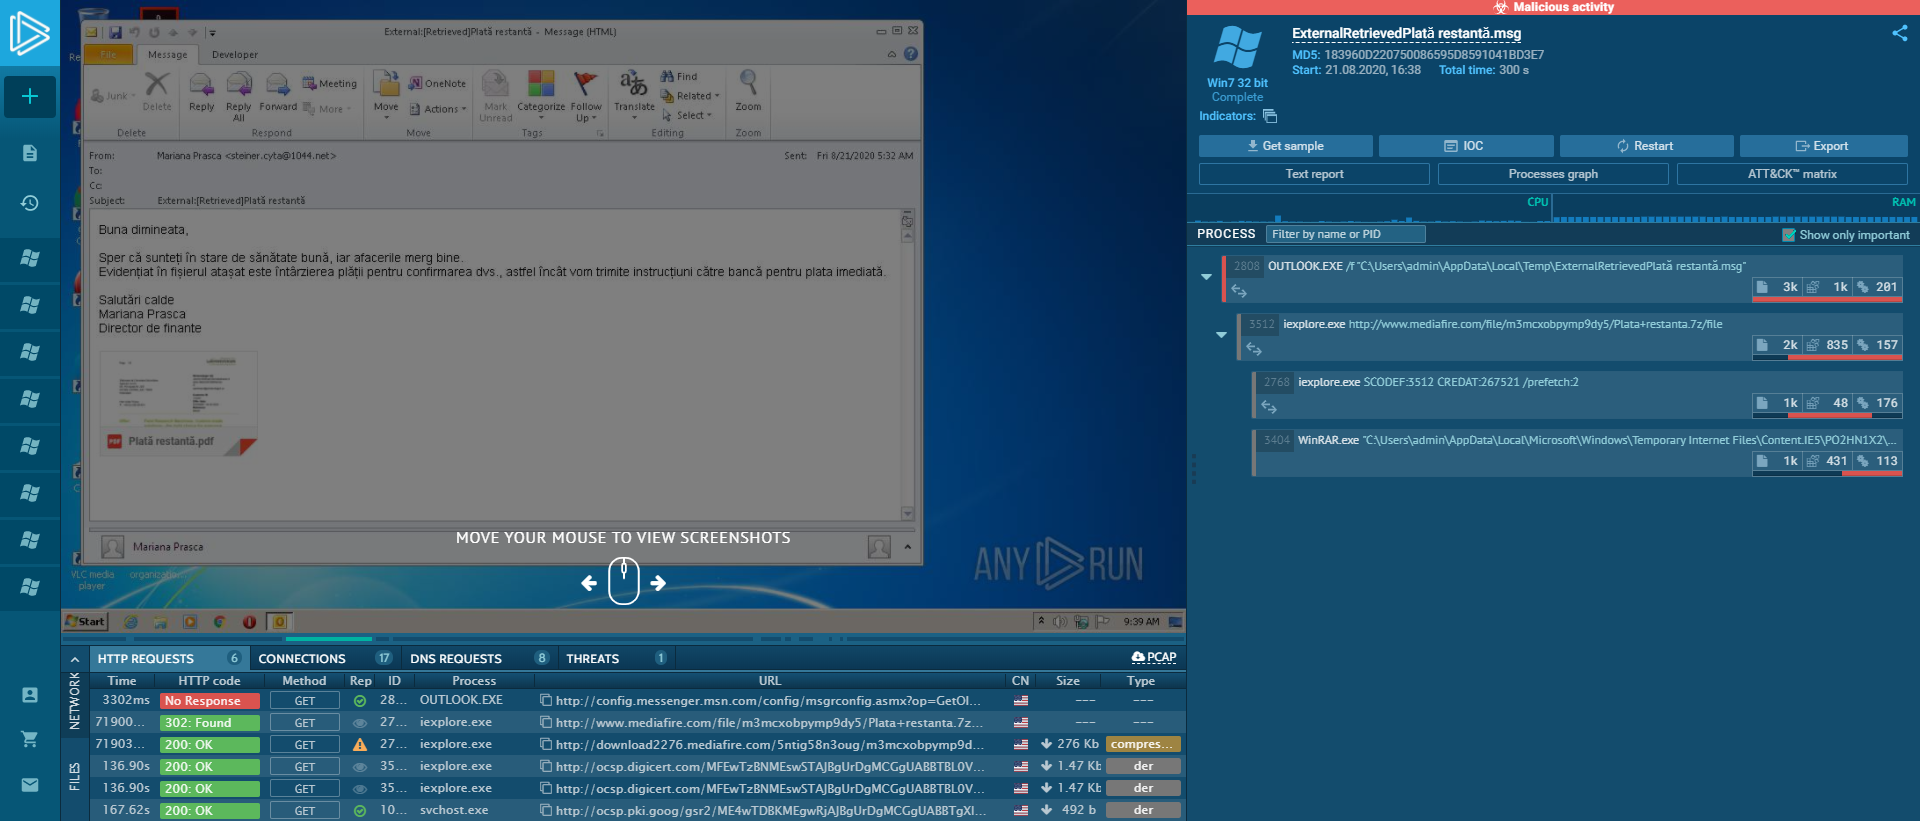Click the network arrows icon under OUTLOOK.EXE
This screenshot has height=821, width=1920.
(1239, 291)
